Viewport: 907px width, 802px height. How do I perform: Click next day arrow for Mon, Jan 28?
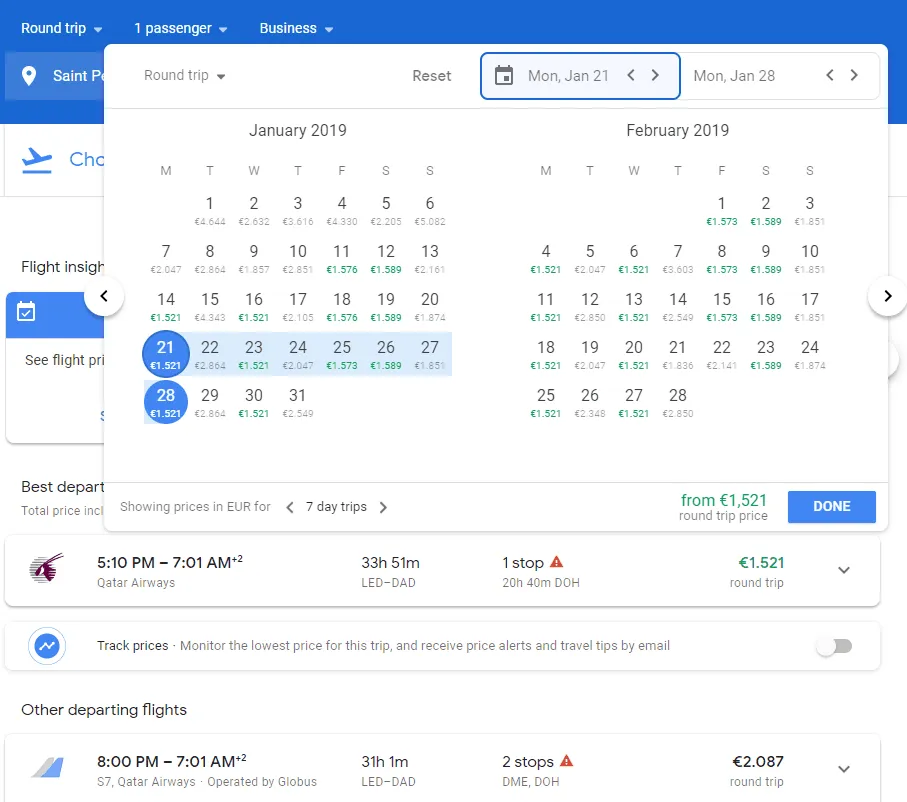click(854, 76)
